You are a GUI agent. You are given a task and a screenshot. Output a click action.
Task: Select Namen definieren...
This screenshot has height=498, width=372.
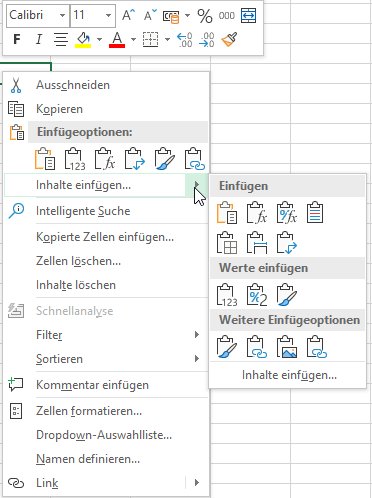point(106,459)
